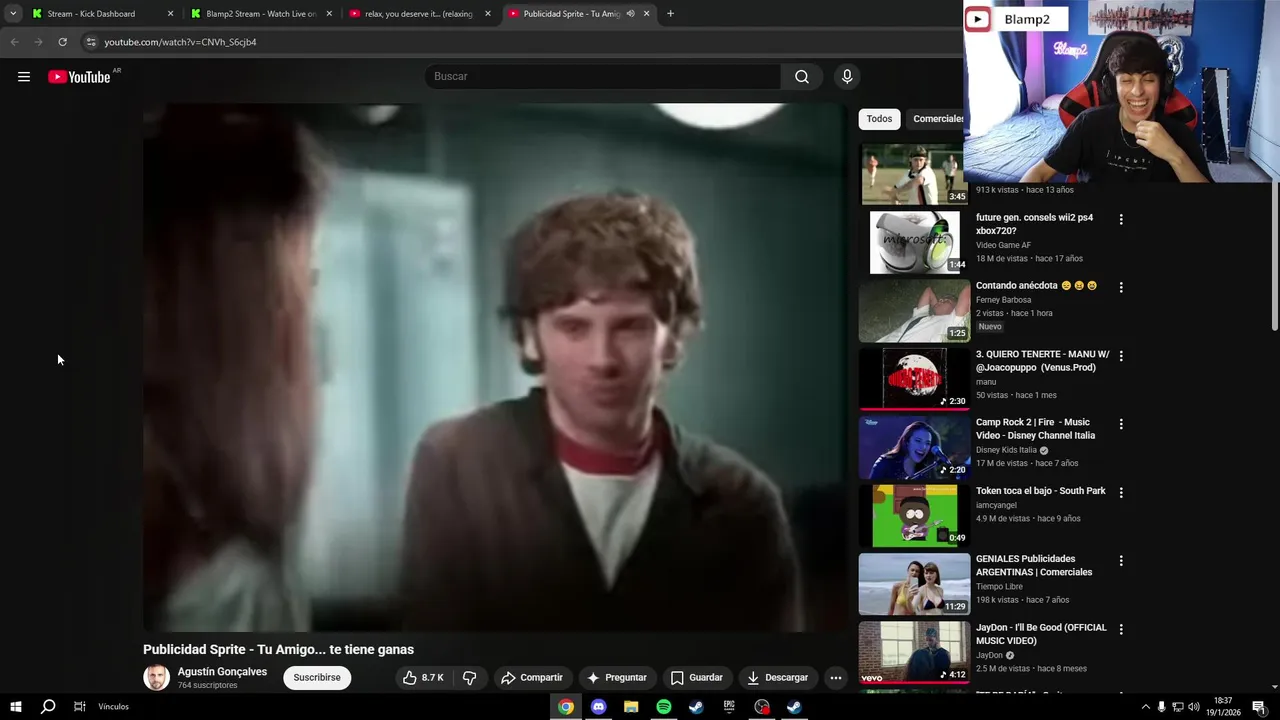
Task: Reload the page
Action: click(x=62, y=42)
